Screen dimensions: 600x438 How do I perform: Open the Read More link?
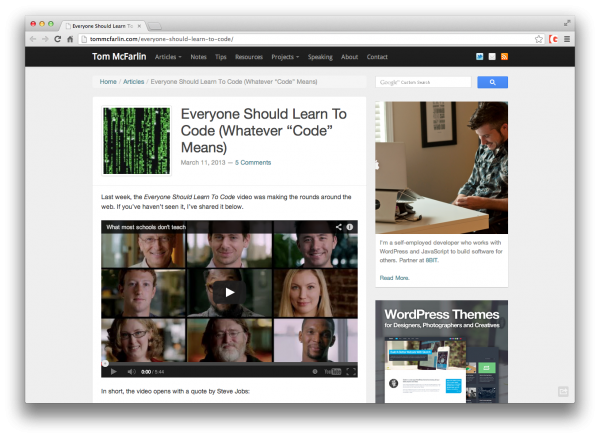pos(394,278)
